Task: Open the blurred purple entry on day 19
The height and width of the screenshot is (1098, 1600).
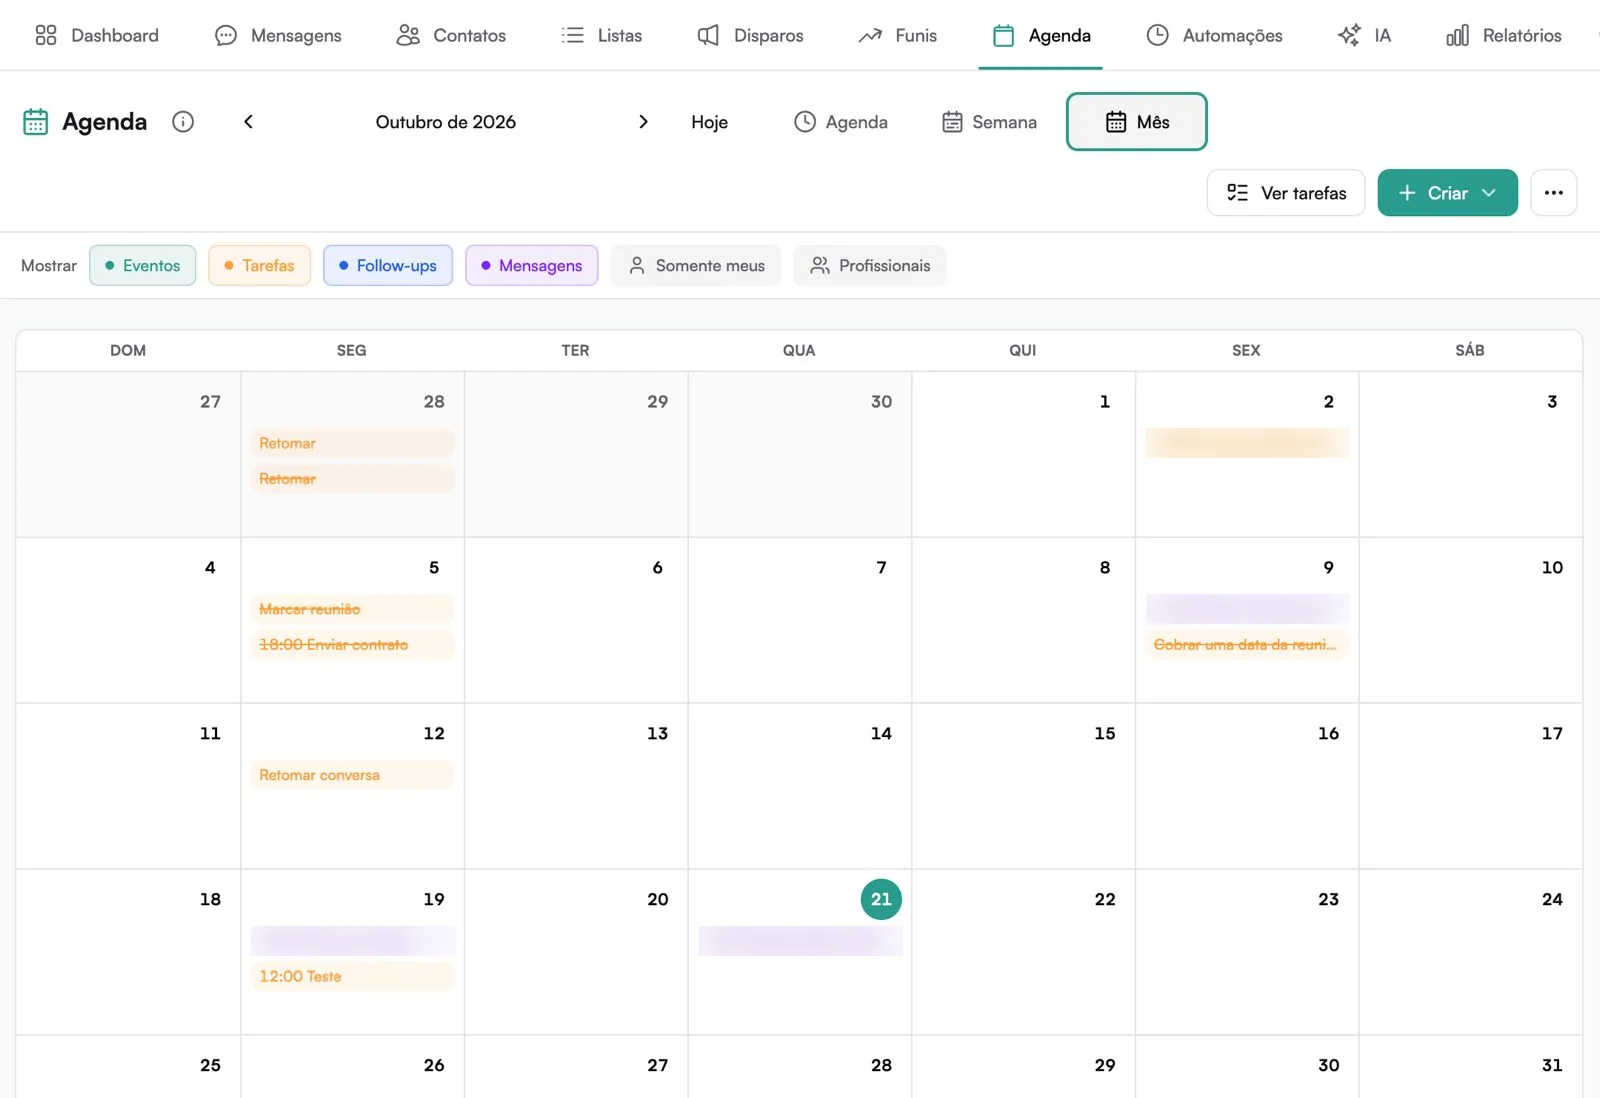Action: point(352,941)
